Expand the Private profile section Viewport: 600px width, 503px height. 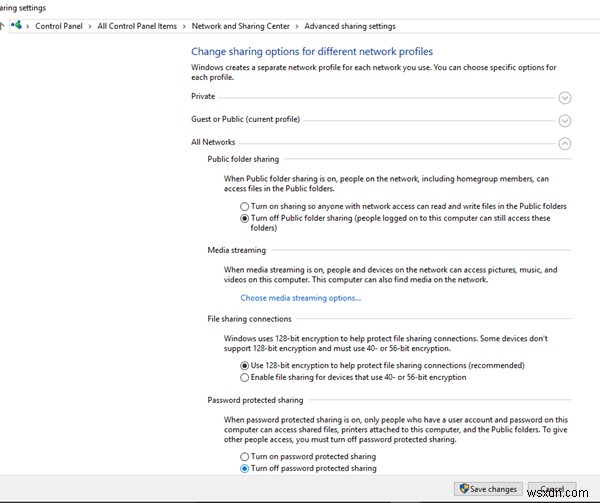point(564,98)
